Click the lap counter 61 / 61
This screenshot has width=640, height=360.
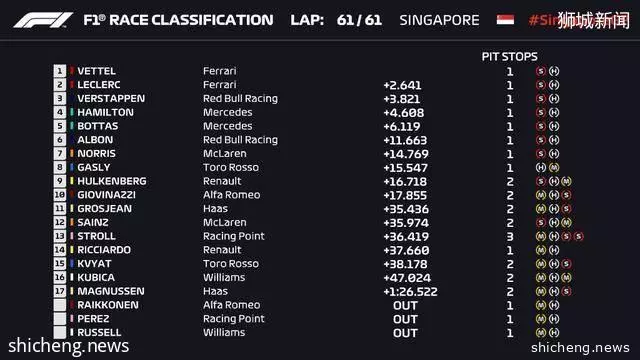[x=359, y=20]
